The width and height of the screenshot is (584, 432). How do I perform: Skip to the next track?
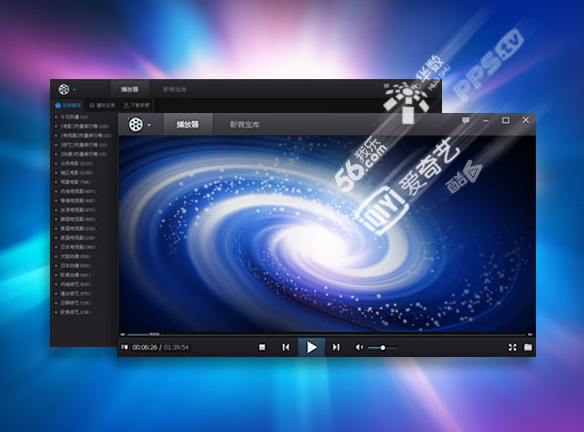[x=336, y=347]
